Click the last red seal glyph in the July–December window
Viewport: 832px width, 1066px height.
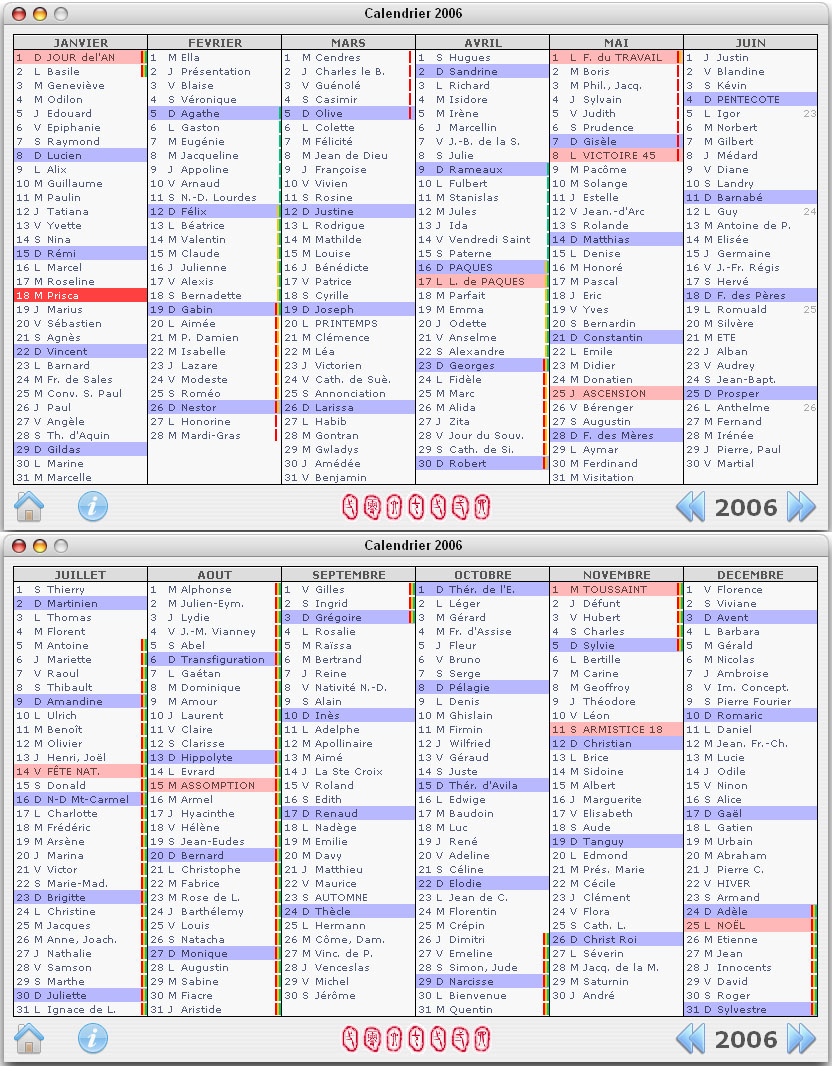(482, 1039)
